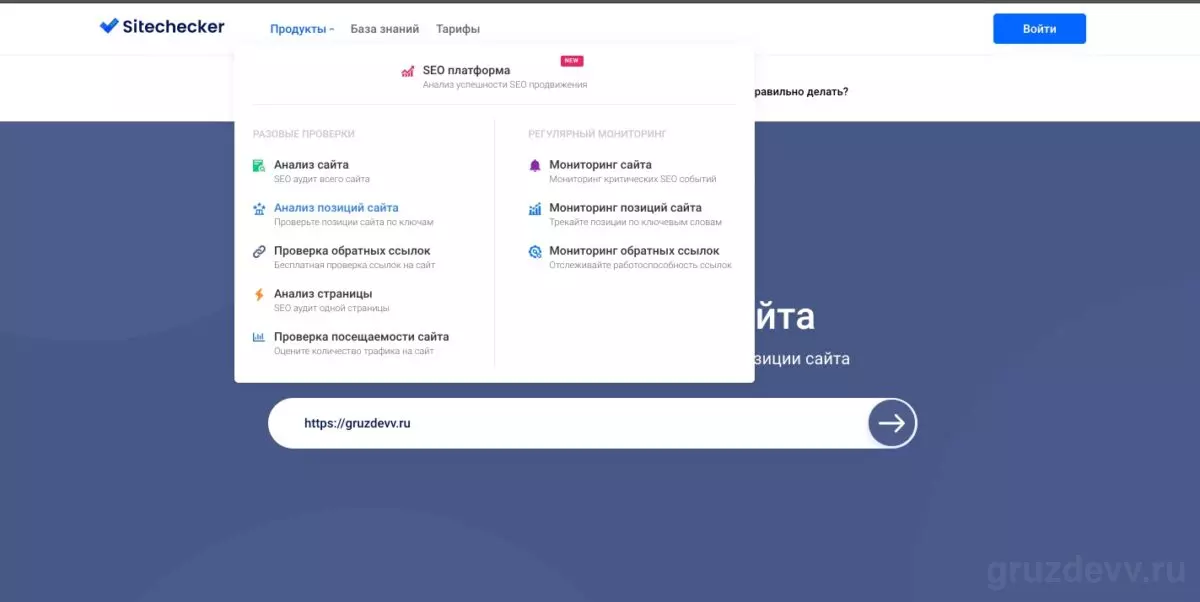
Task: Open Мониторинг обратных ссылок product
Action: pos(634,250)
